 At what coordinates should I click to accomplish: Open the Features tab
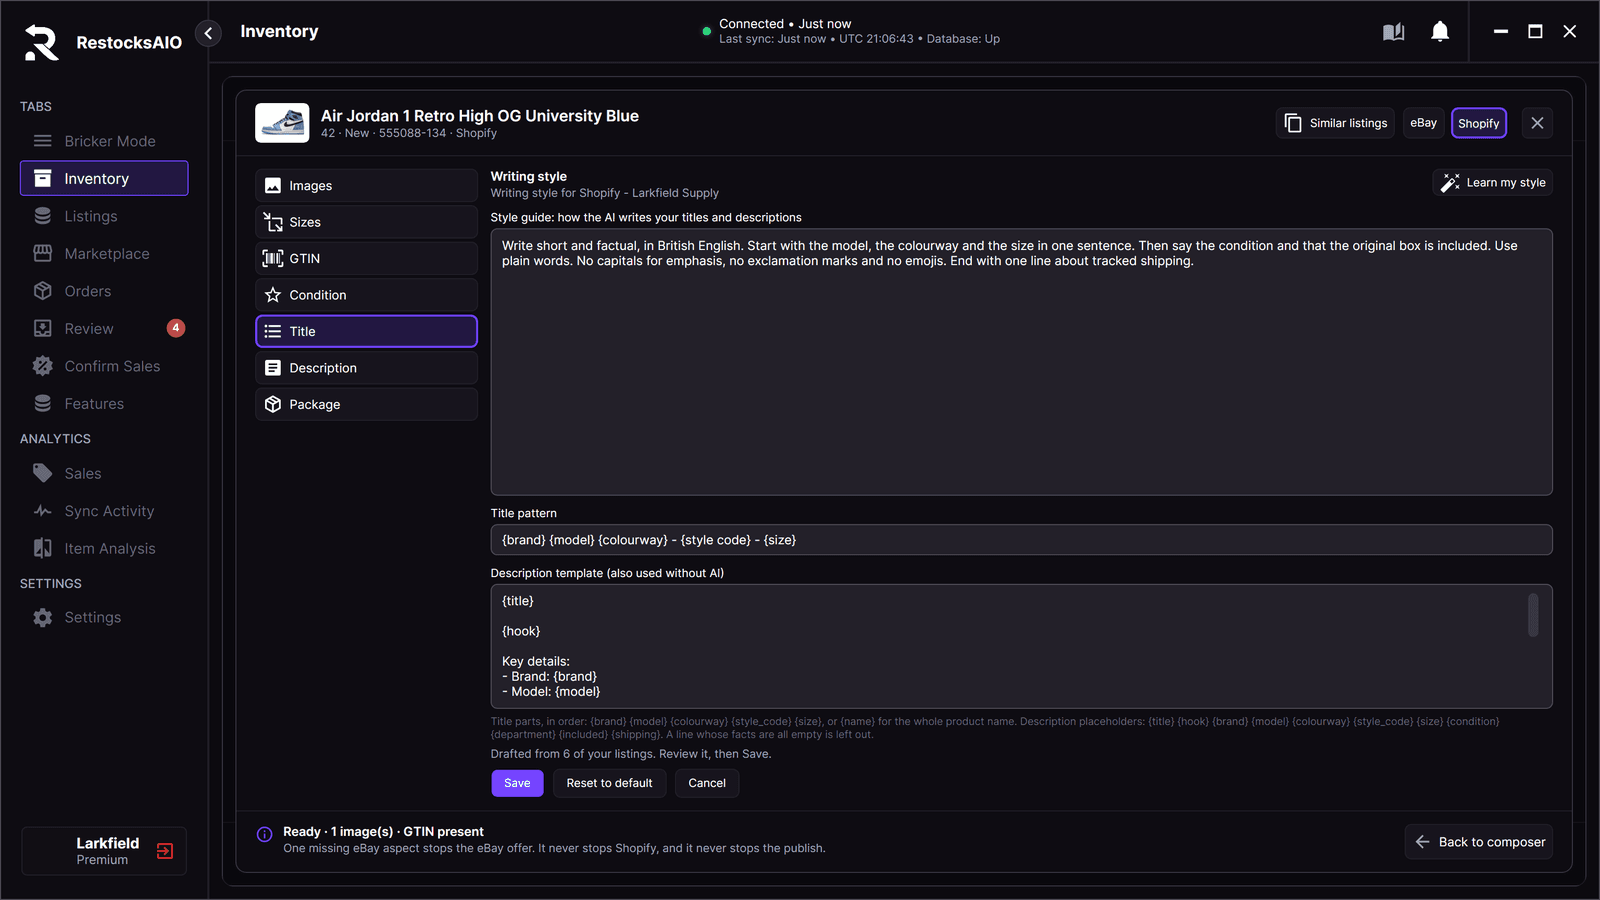pyautogui.click(x=104, y=403)
